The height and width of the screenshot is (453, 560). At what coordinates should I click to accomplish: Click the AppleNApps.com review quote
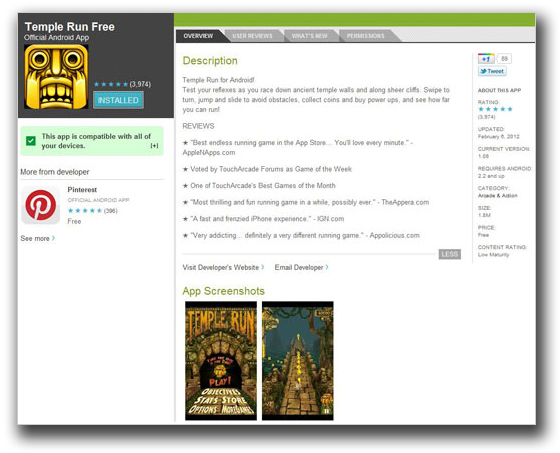[x=298, y=148]
